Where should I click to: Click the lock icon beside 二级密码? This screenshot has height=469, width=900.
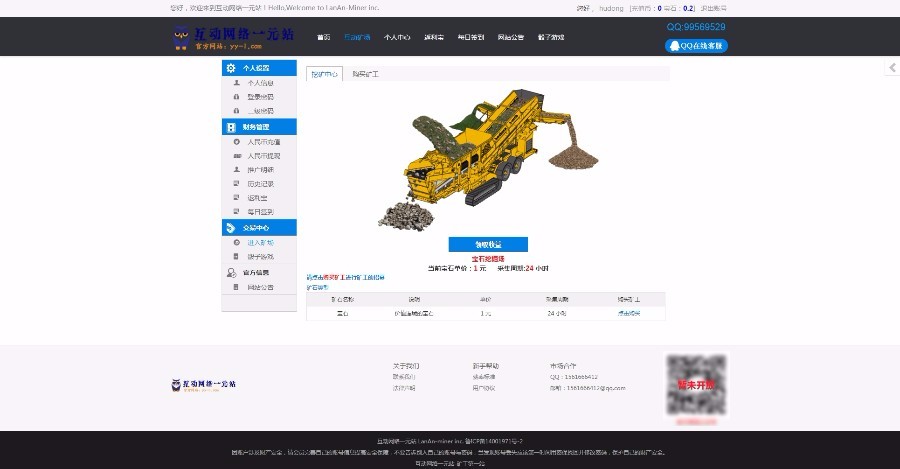point(236,111)
